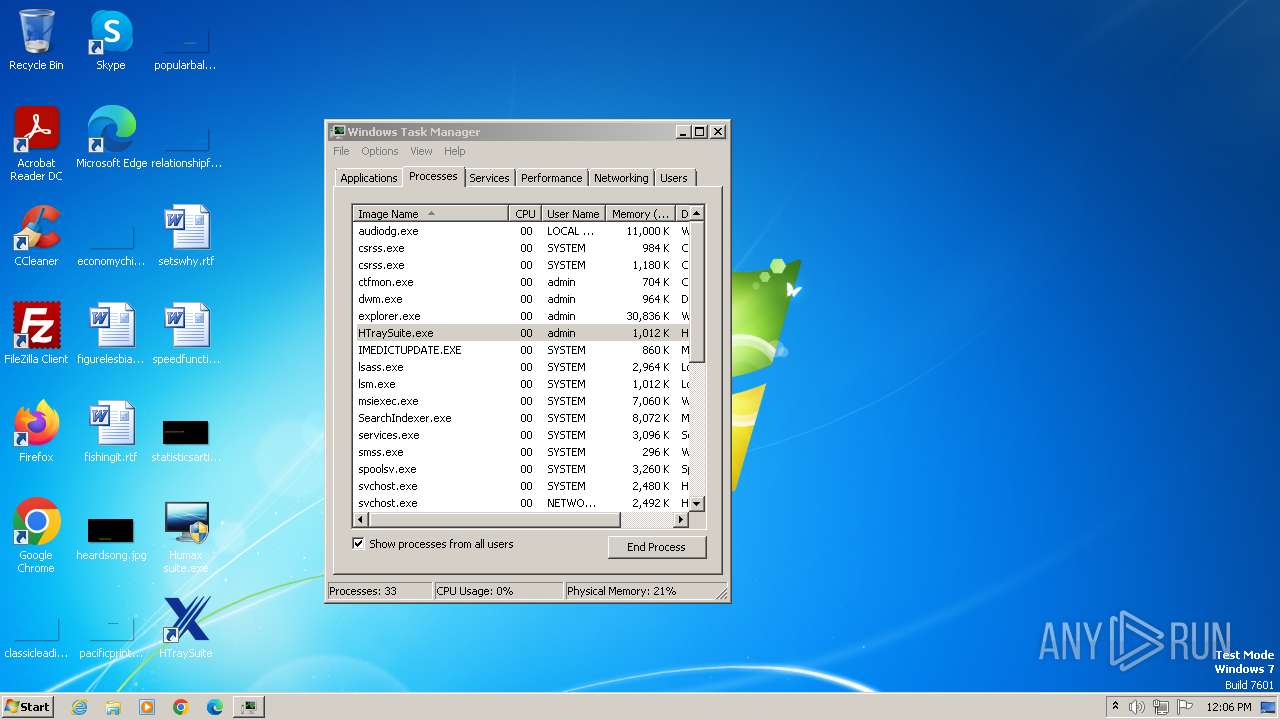Launch Skype from the desktop
Image resolution: width=1280 pixels, height=720 pixels.
111,40
